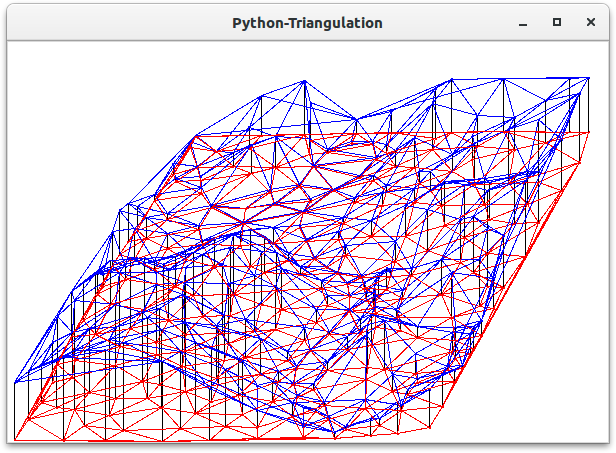
Task: Click top-right corner vertex of the red mesh
Action: click(588, 132)
